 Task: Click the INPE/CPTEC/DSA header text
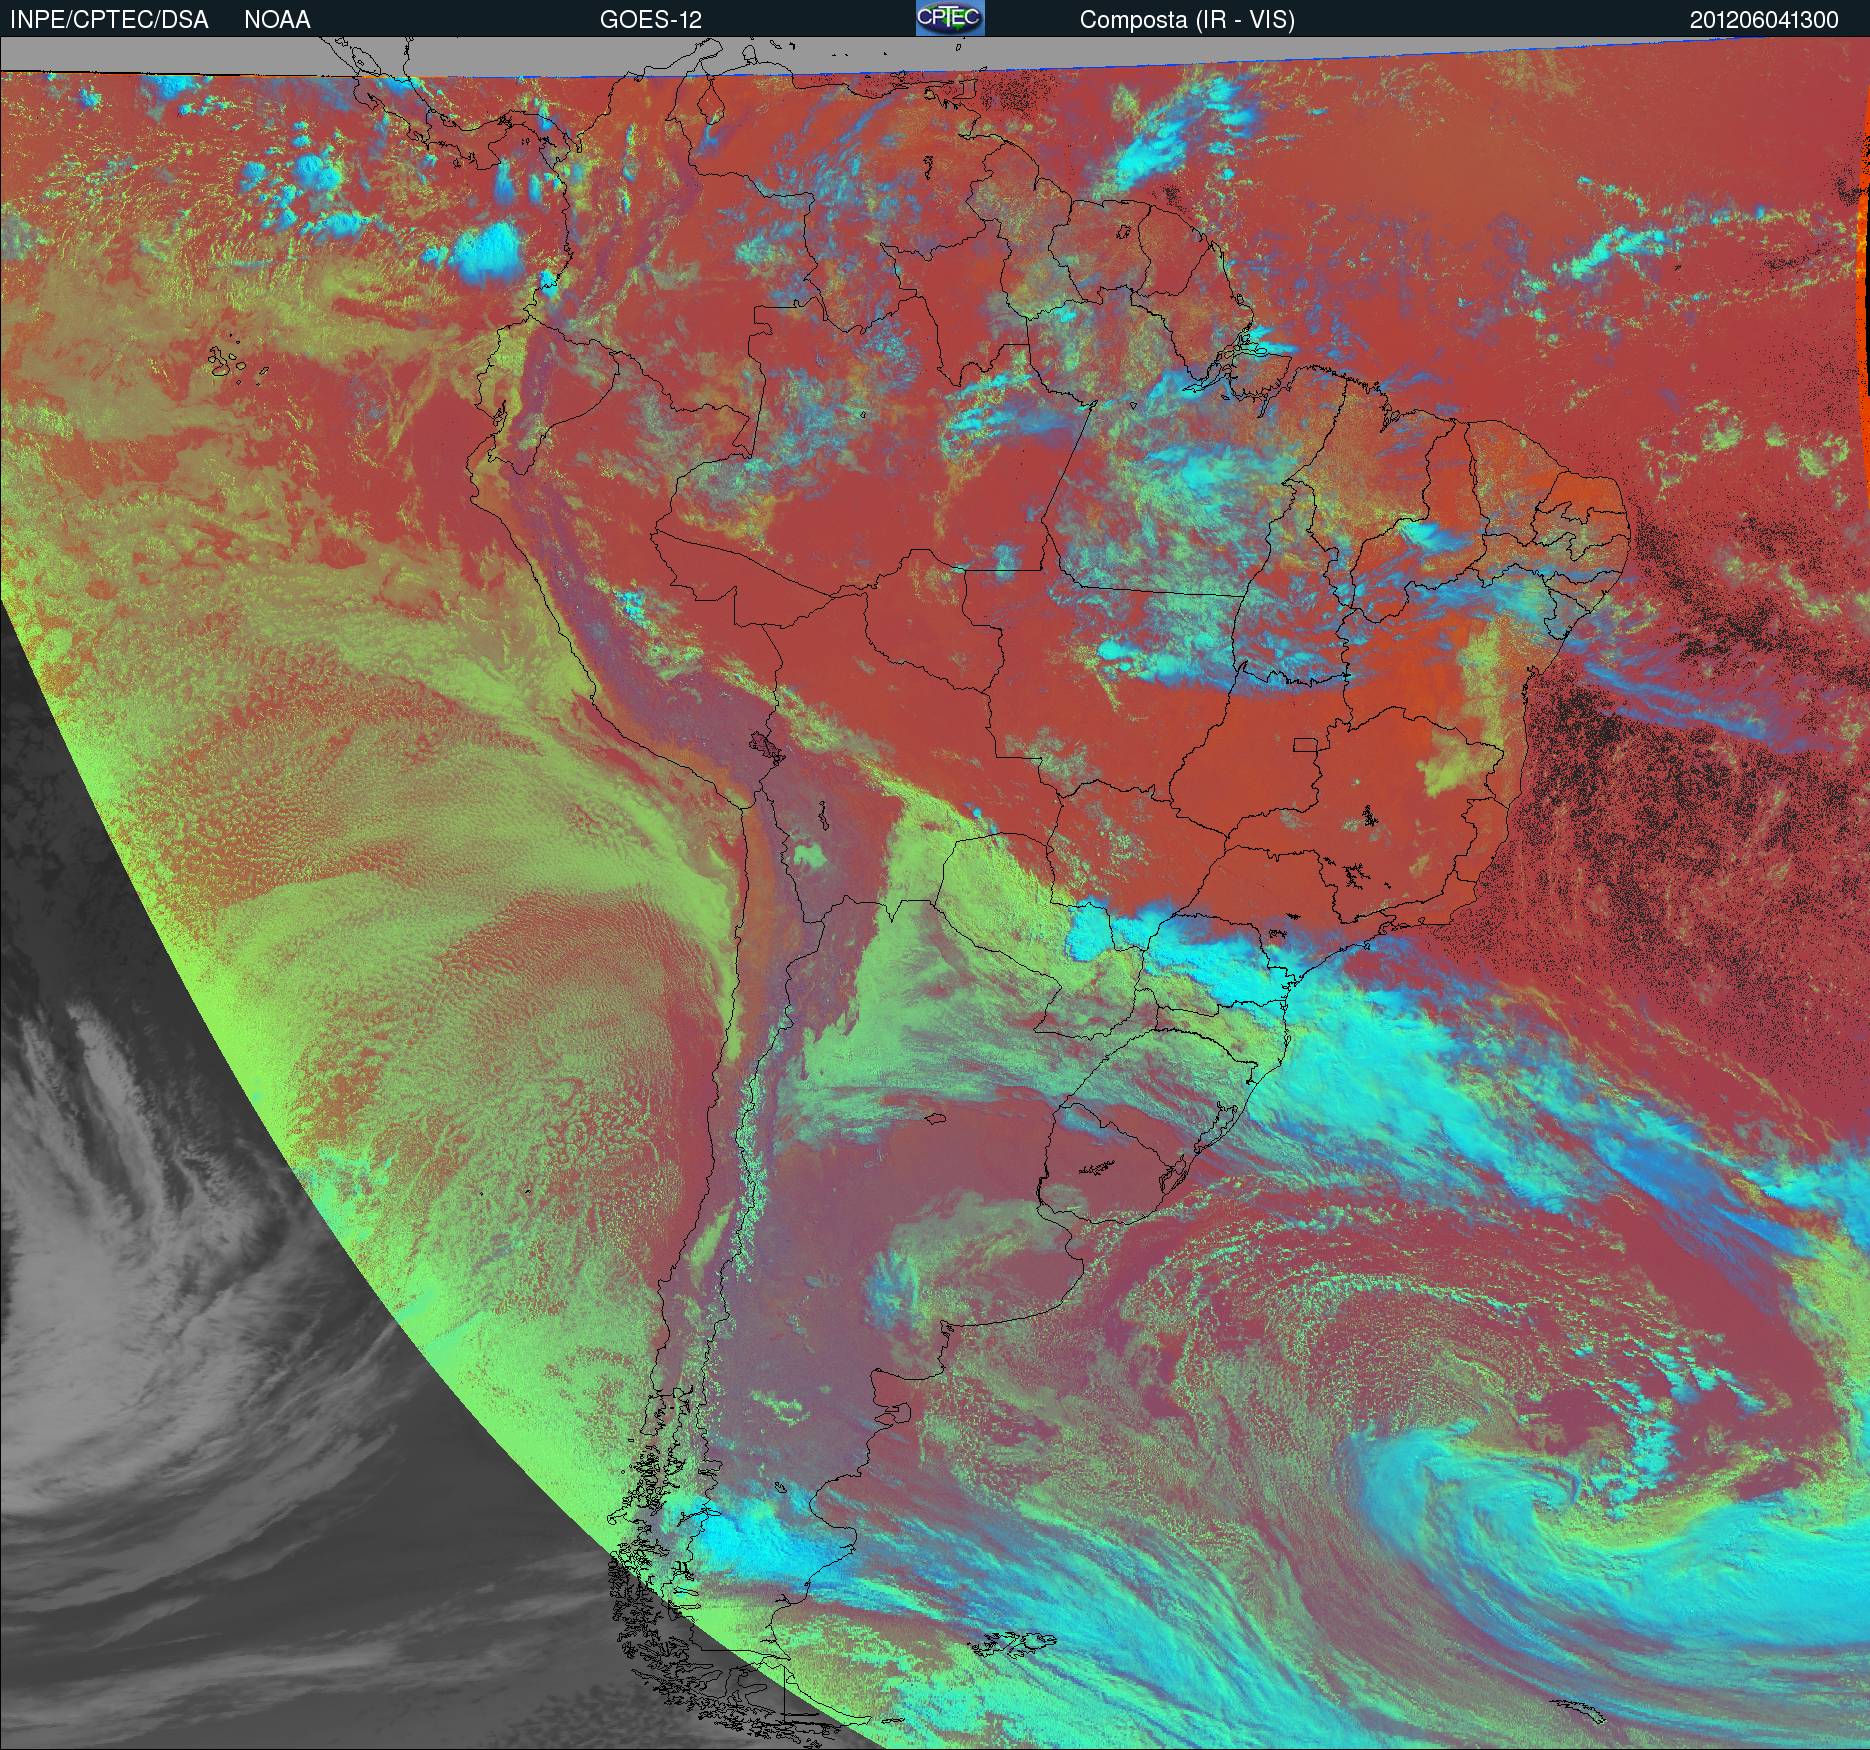point(109,20)
